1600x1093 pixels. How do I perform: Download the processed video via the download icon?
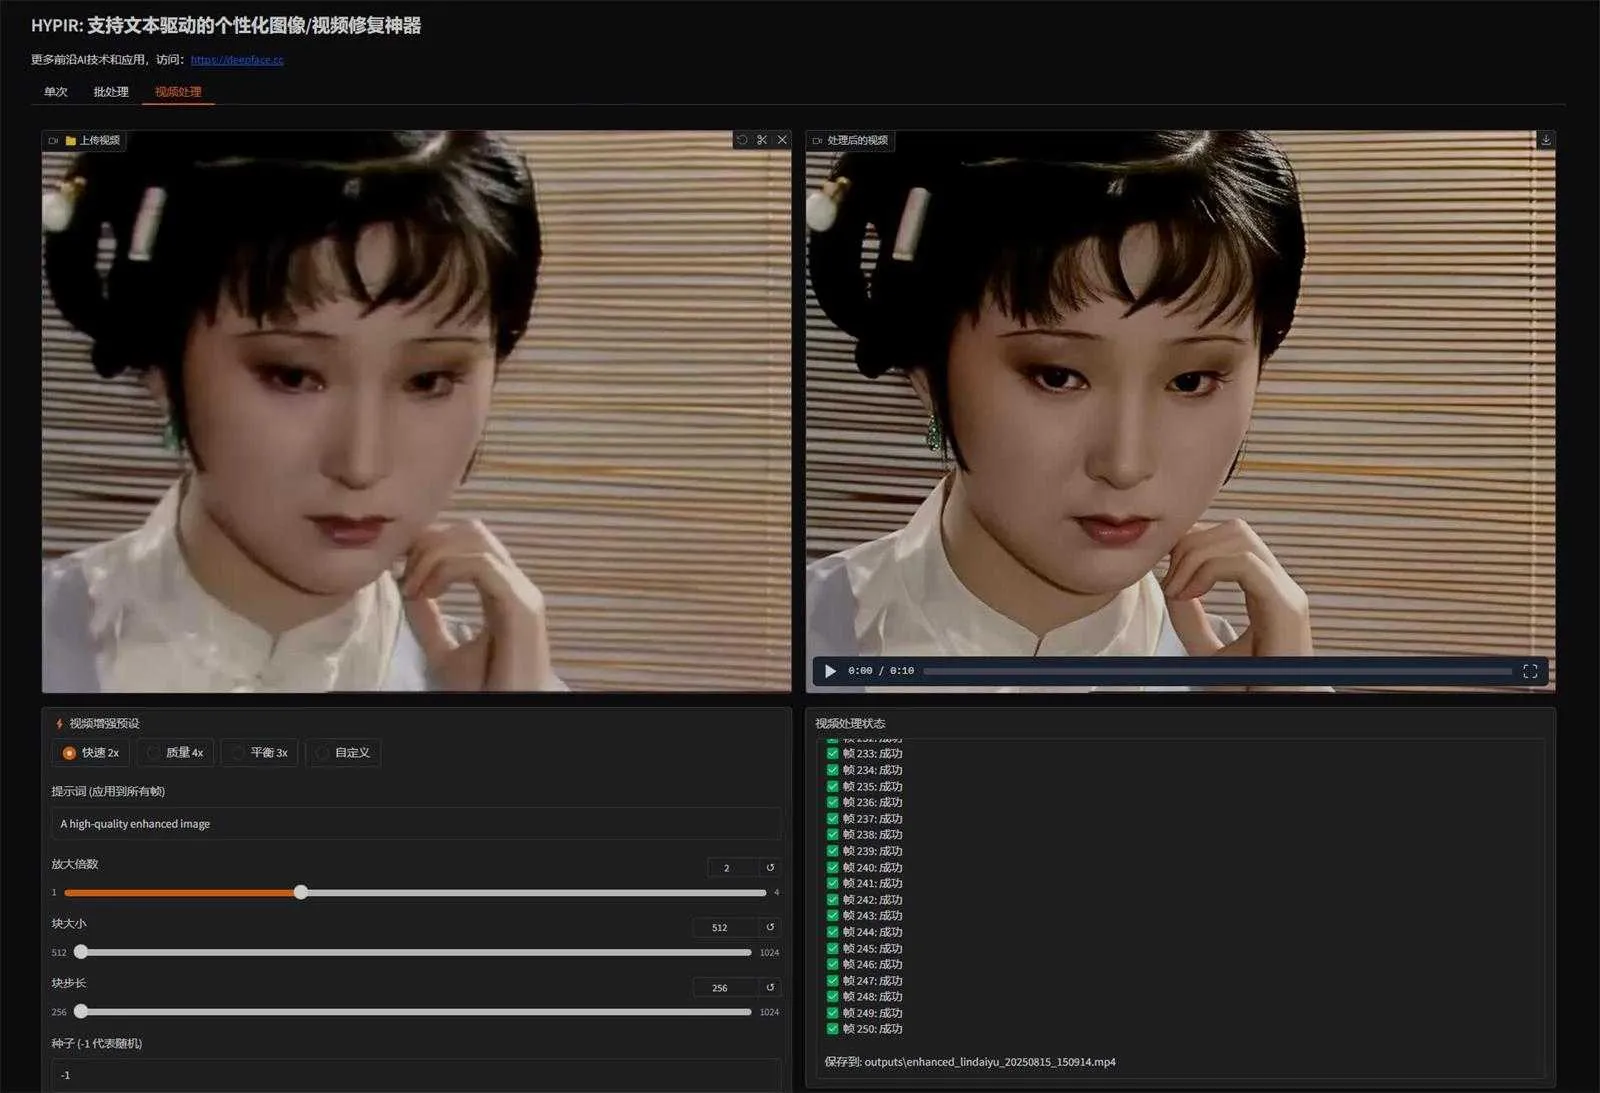tap(1546, 140)
